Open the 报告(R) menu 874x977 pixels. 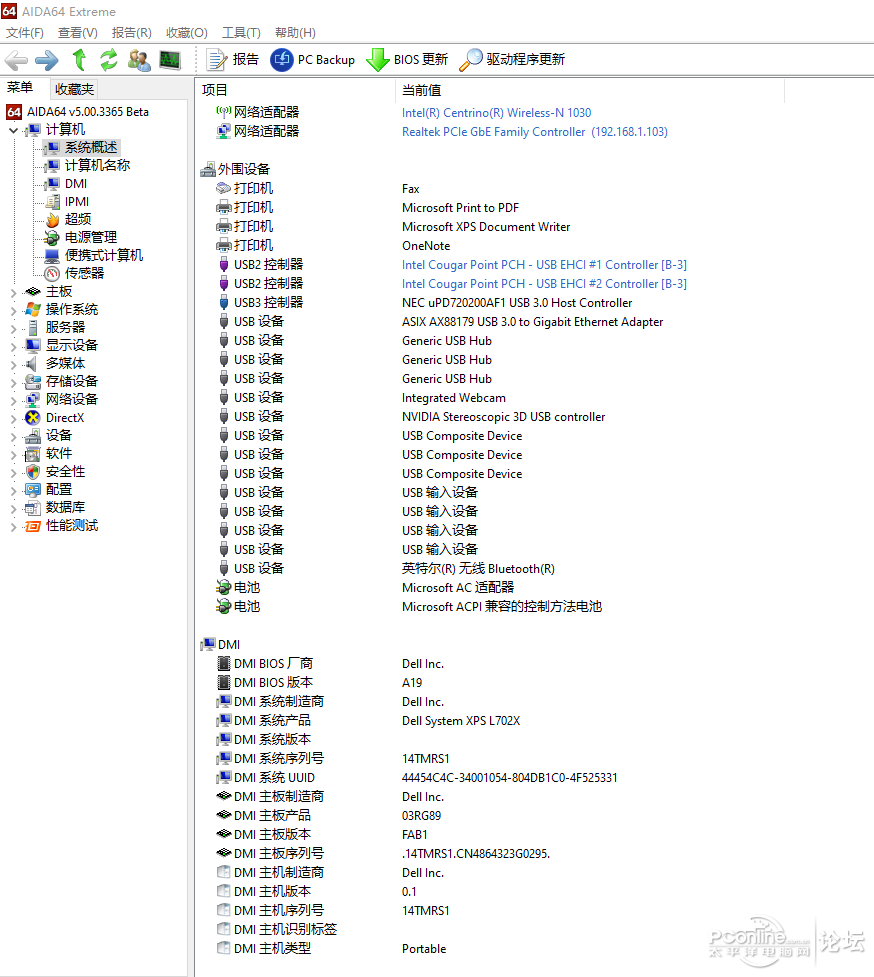tap(131, 32)
